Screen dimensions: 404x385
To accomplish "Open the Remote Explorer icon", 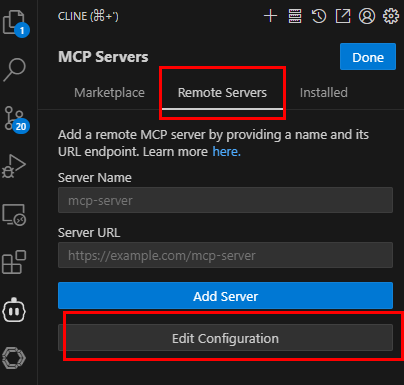I will coord(14,214).
